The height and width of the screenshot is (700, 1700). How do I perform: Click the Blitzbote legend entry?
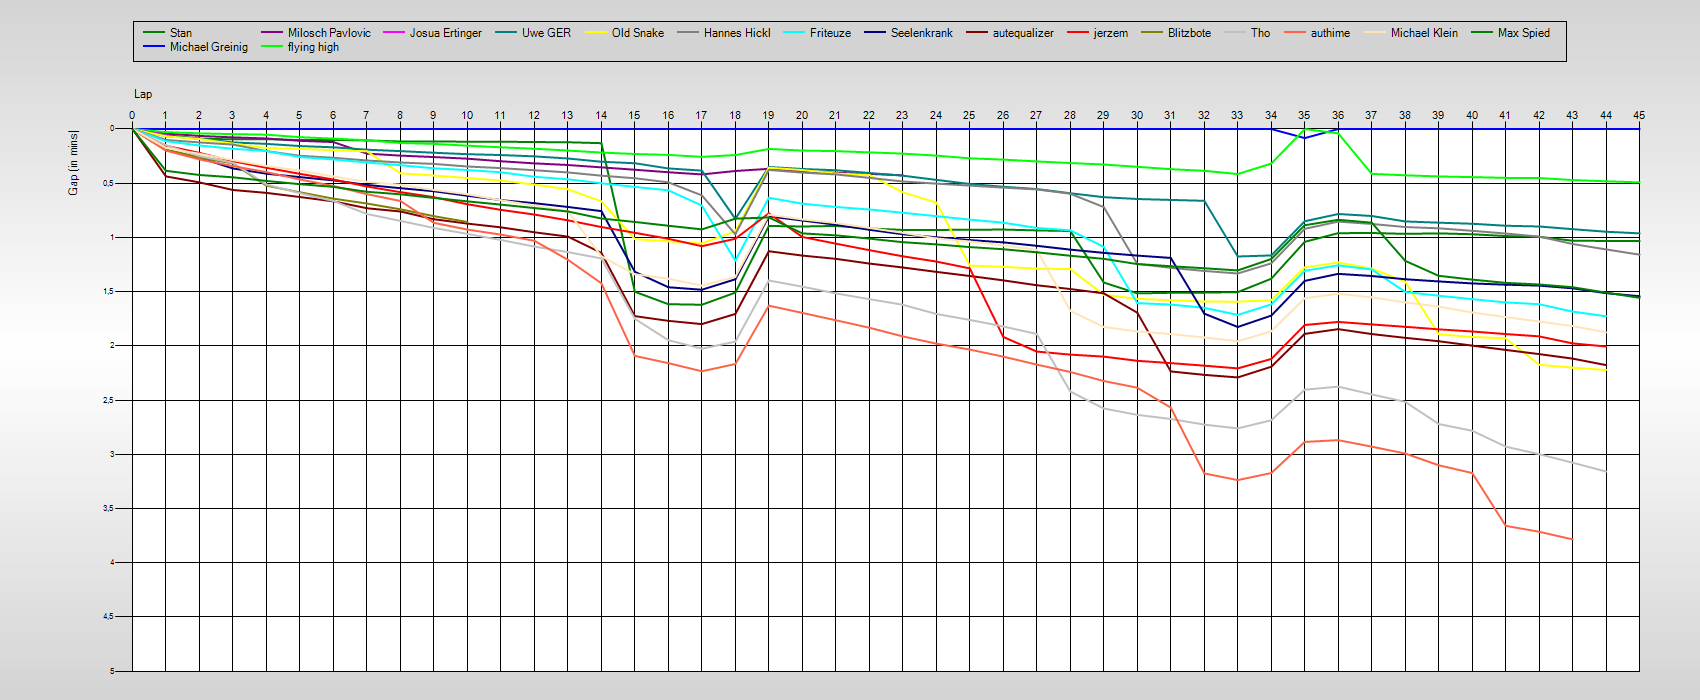pyautogui.click(x=1189, y=33)
